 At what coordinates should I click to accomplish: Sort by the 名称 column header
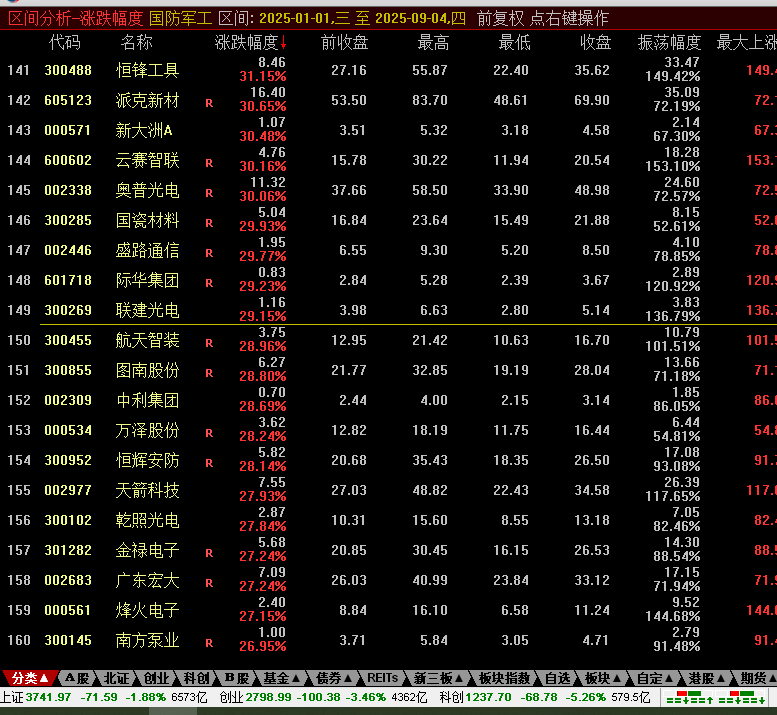point(136,43)
